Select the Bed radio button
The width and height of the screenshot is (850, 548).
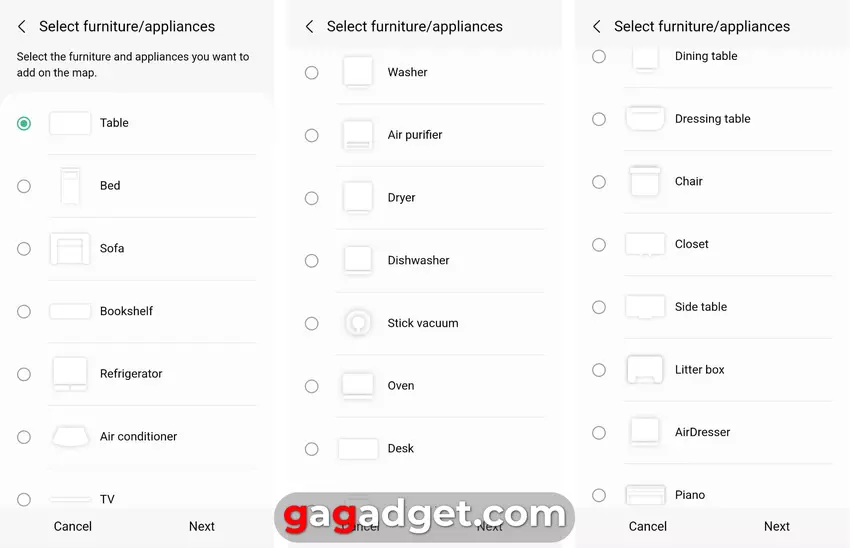pos(24,186)
